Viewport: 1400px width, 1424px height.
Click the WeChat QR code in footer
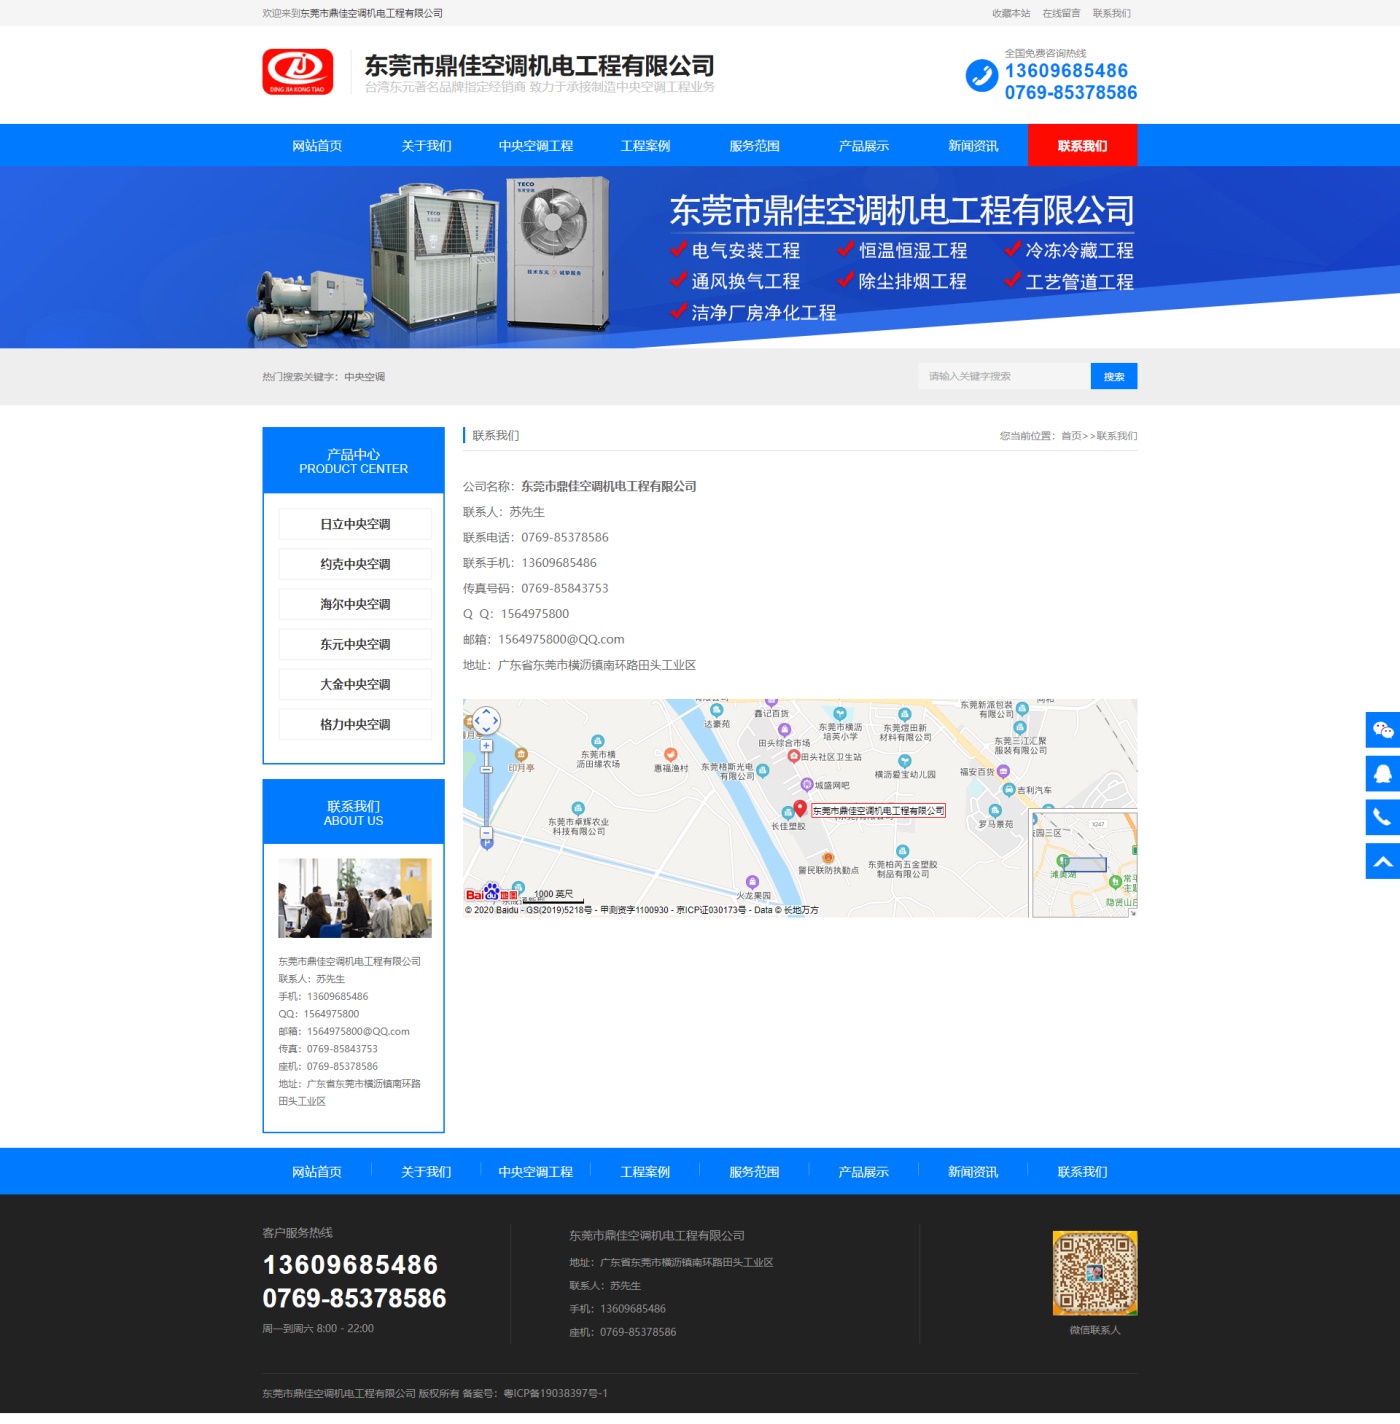pos(1095,1273)
